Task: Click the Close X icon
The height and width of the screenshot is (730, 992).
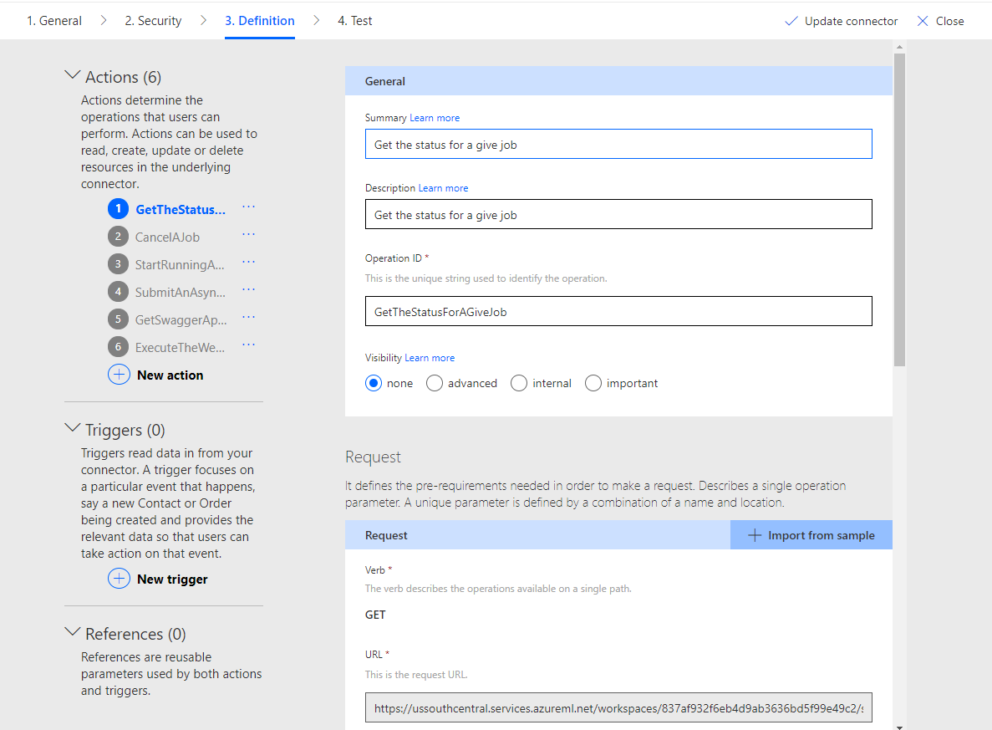Action: click(924, 20)
